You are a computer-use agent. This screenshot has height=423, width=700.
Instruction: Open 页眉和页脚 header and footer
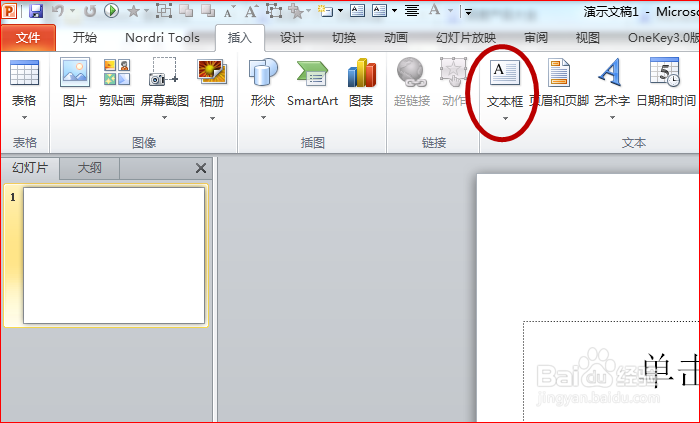(x=559, y=83)
